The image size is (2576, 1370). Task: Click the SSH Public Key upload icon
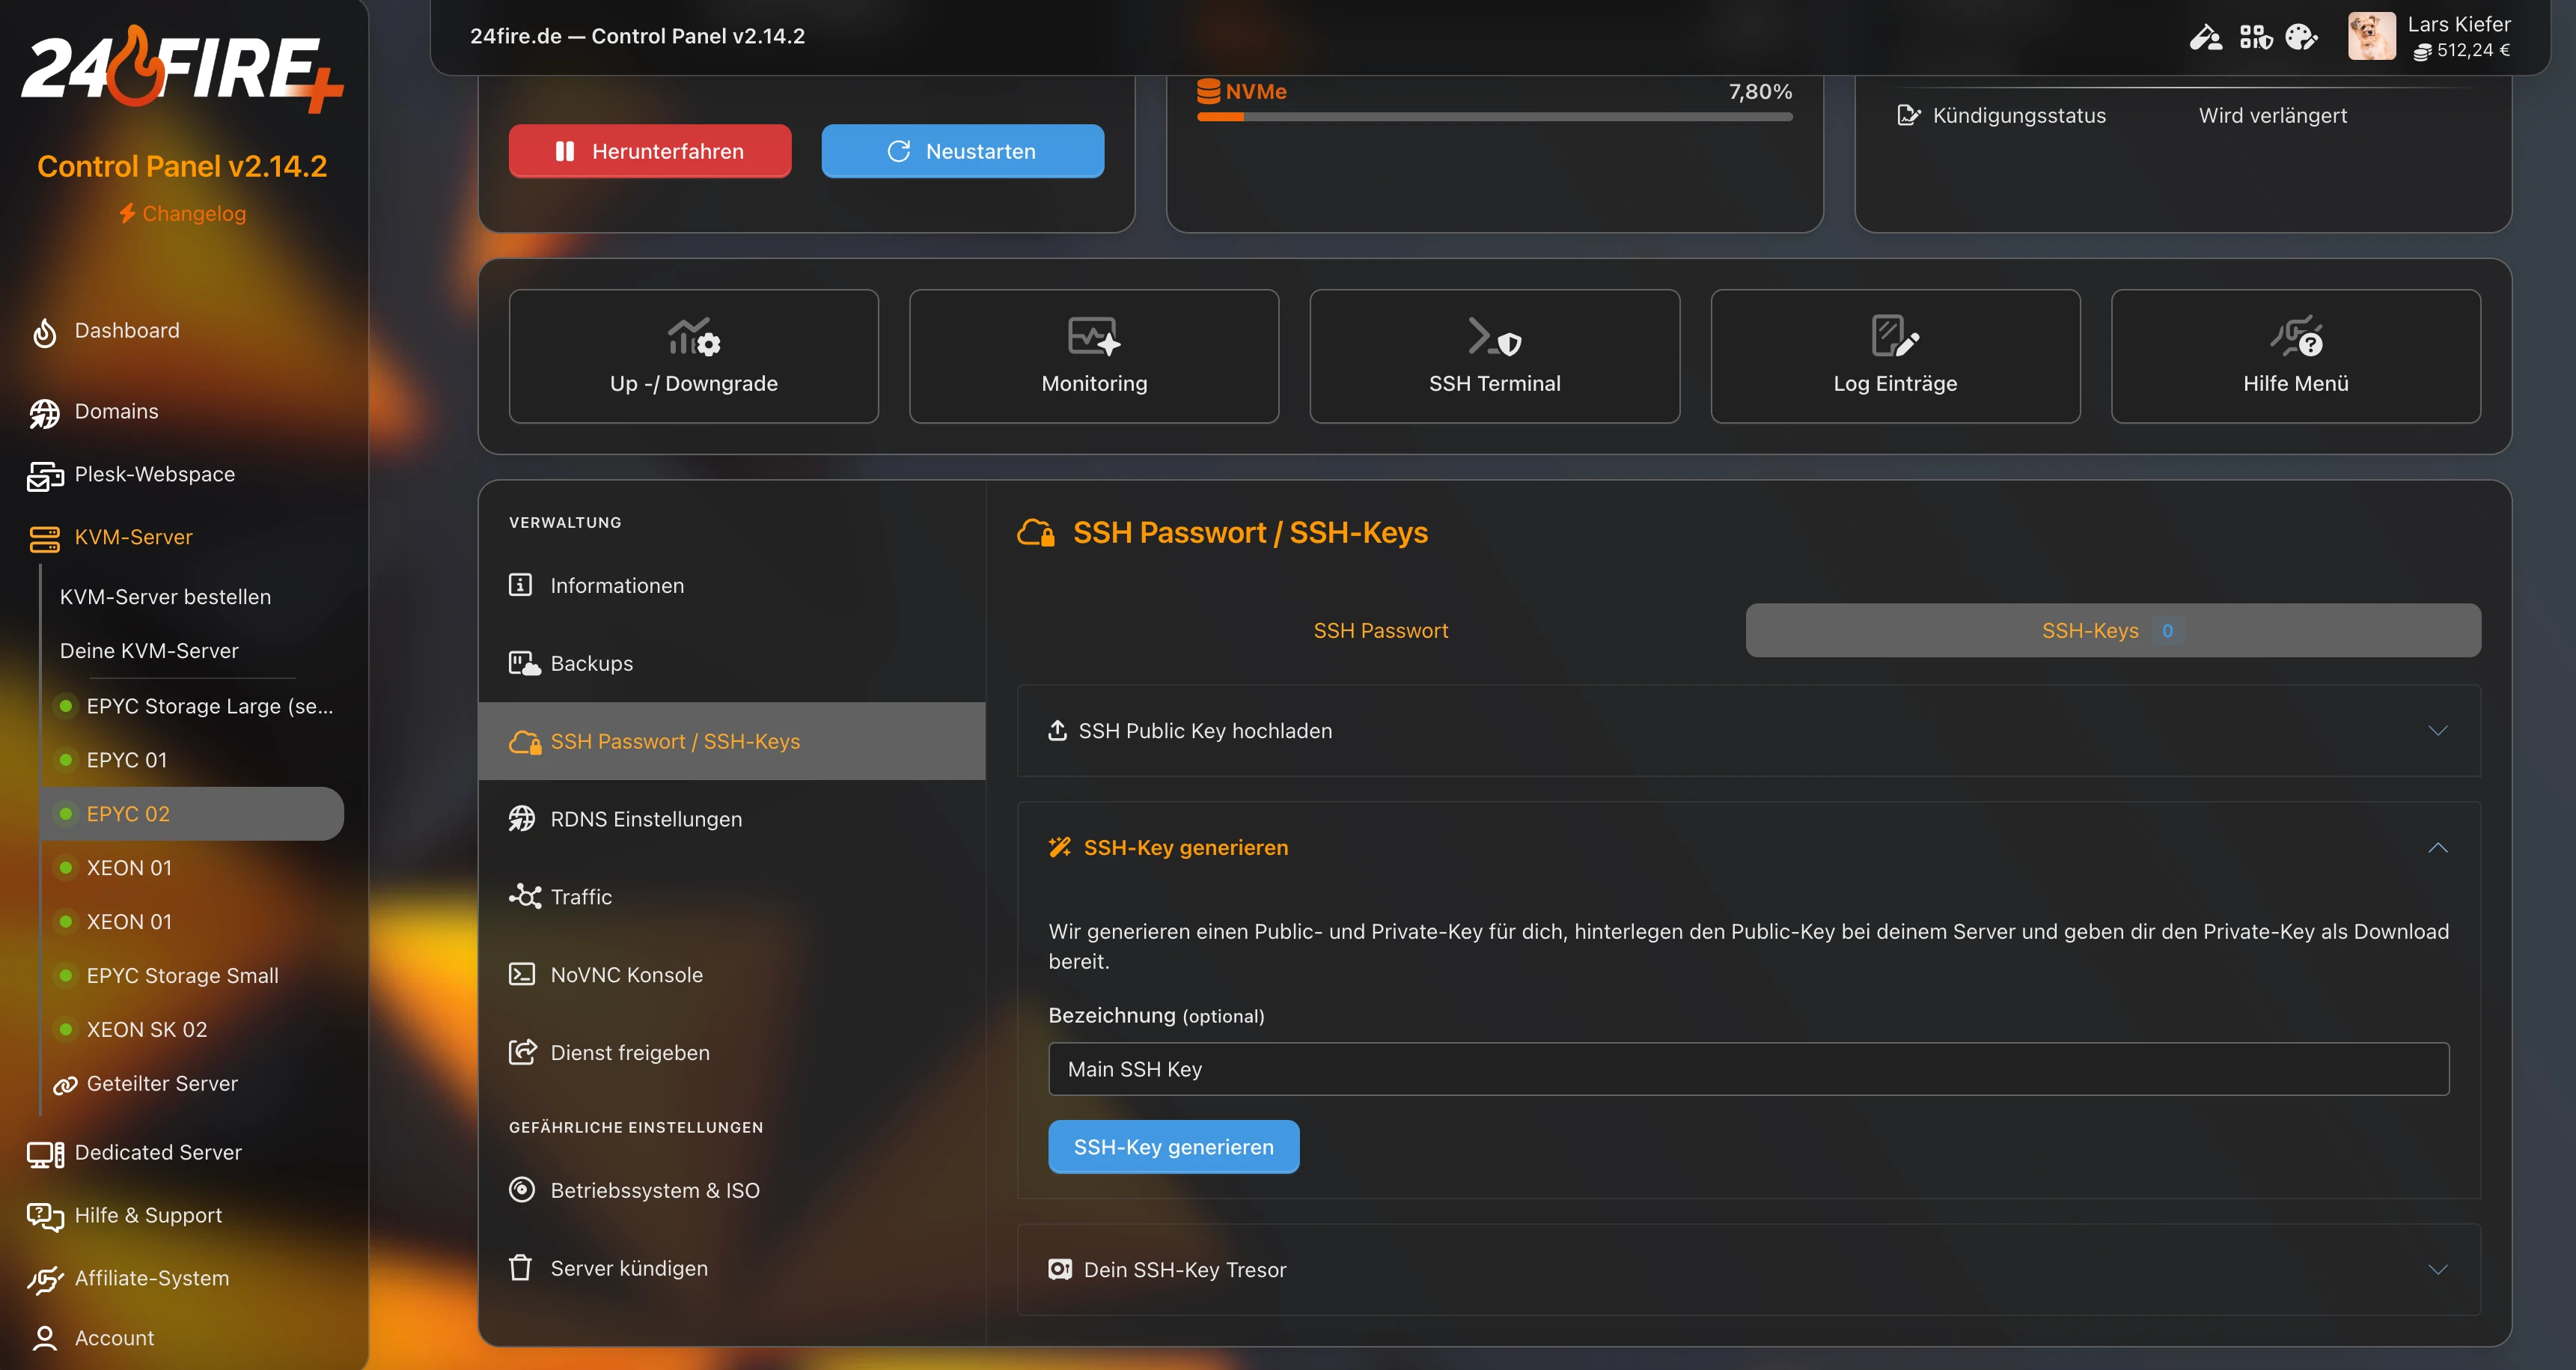point(1057,731)
